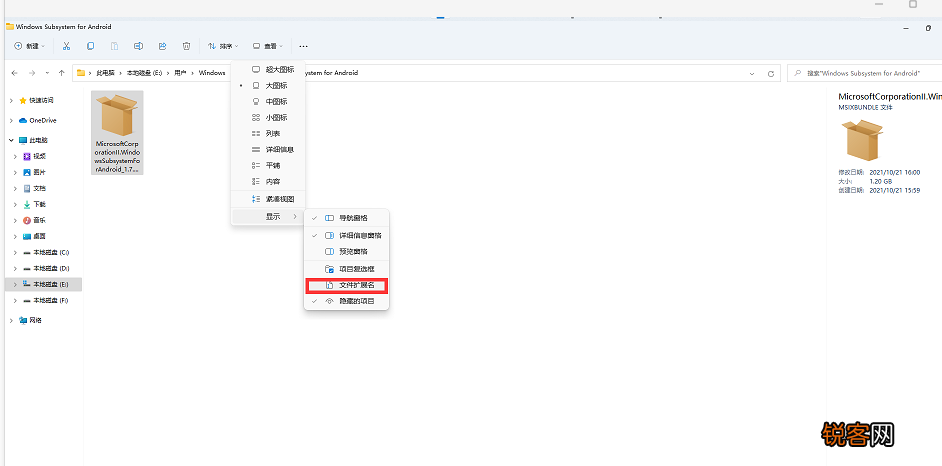Open address bar history dropdown chevron

pyautogui.click(x=752, y=73)
